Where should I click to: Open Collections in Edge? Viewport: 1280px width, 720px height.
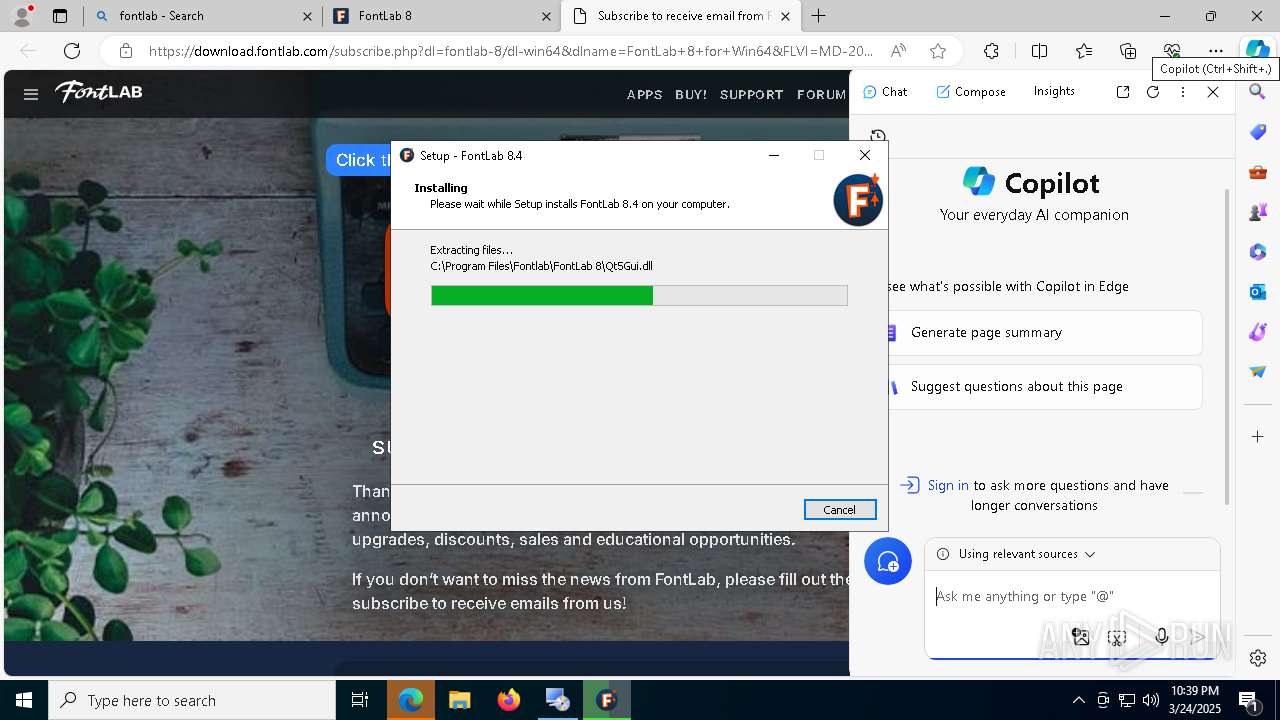coord(1128,51)
